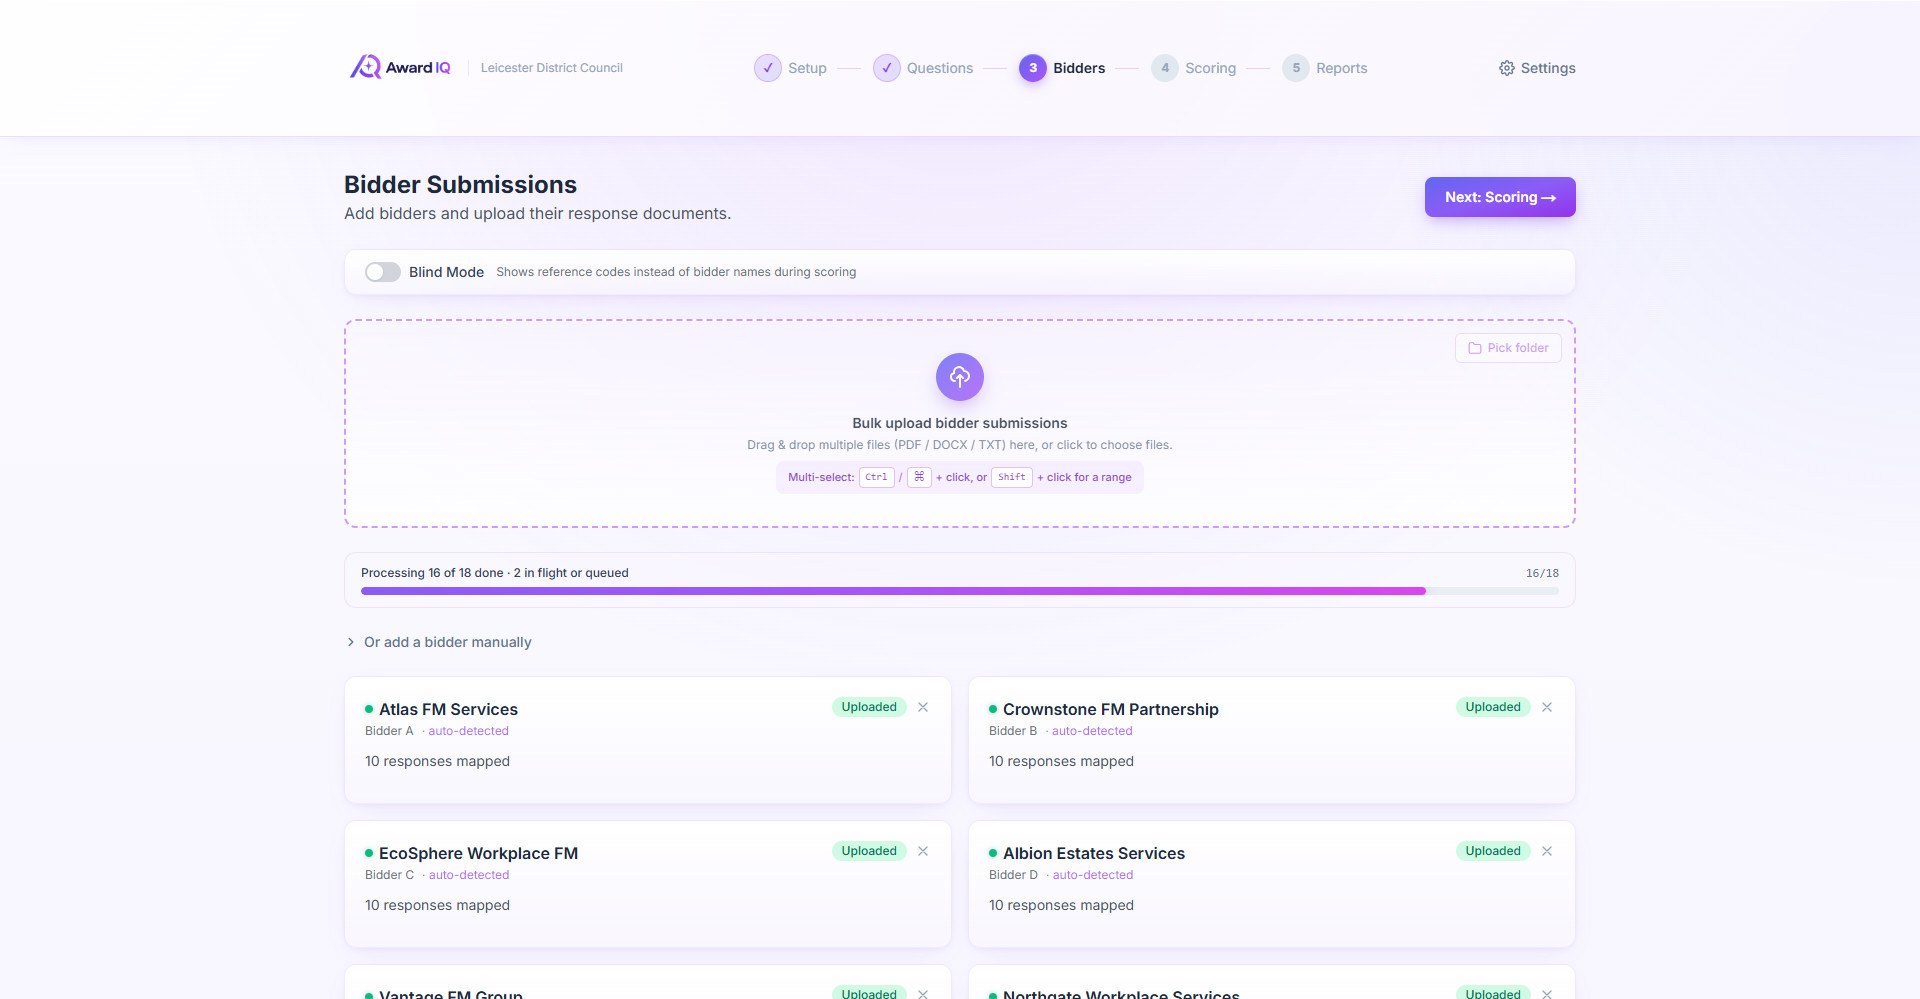
Task: Enable the Blind Mode toggle
Action: [x=382, y=272]
